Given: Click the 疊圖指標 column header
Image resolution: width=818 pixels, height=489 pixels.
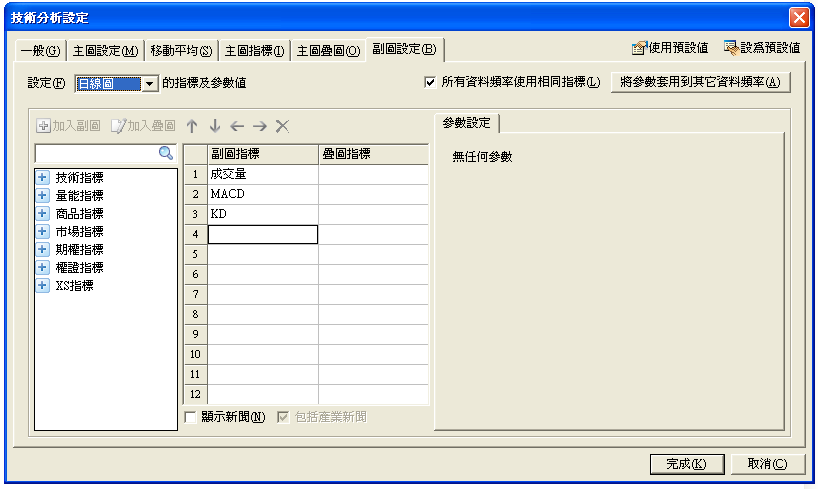Looking at the screenshot, I should tap(374, 154).
